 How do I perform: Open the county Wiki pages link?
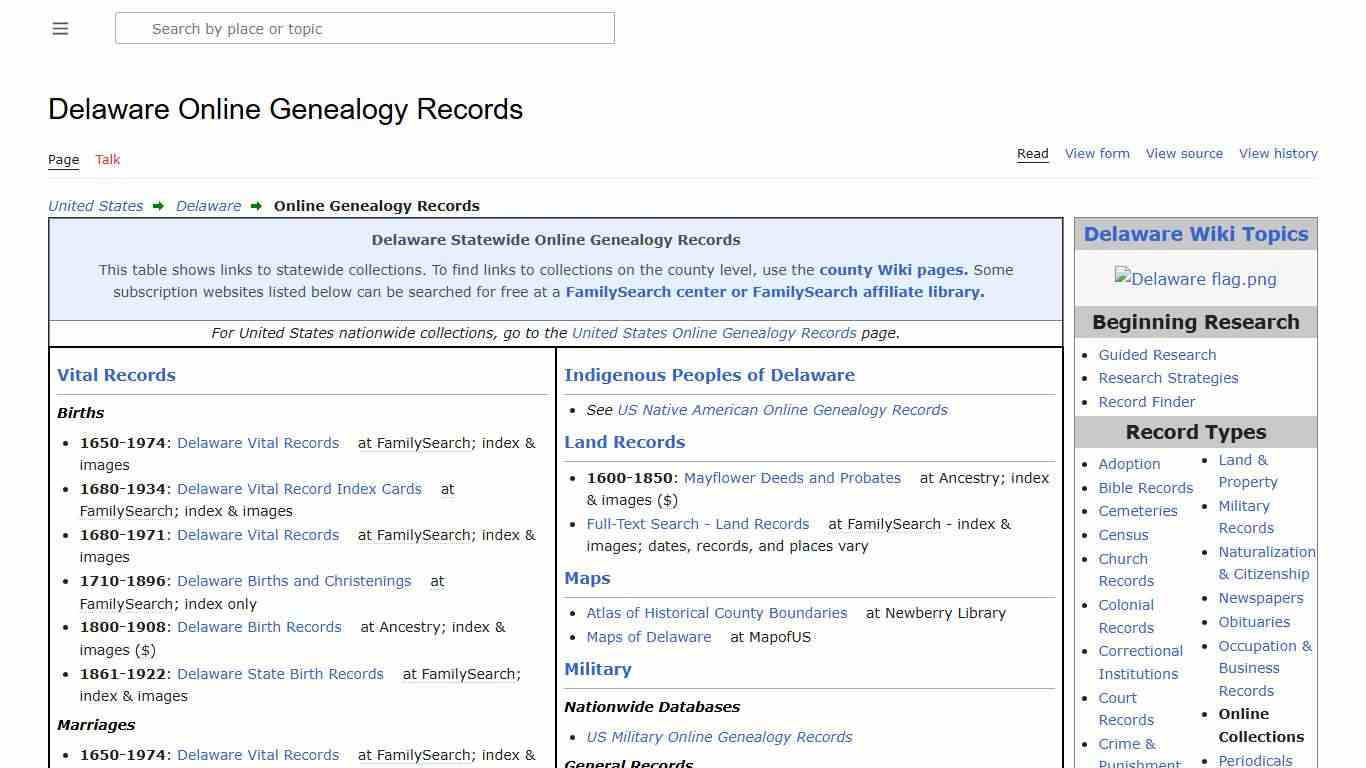pos(891,269)
